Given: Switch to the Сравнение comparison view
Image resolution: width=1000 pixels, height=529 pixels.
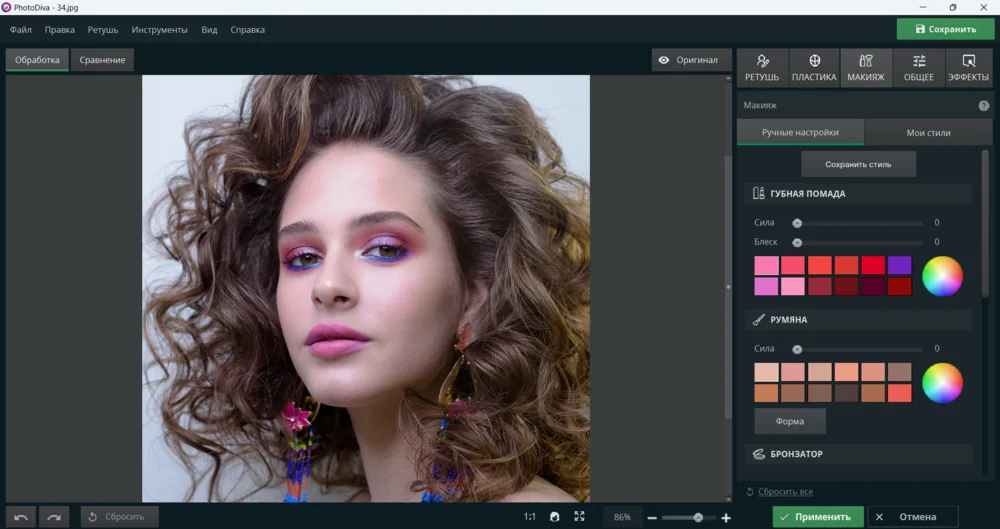Looking at the screenshot, I should click(102, 60).
